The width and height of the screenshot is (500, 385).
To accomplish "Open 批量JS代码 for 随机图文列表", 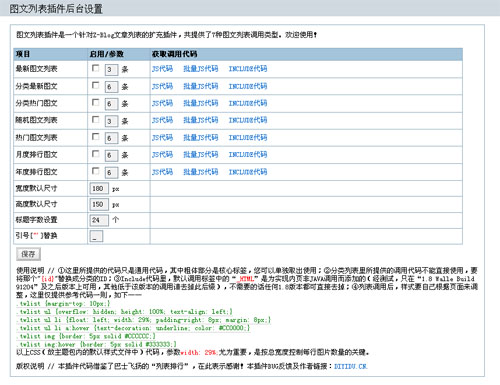I will coord(201,120).
